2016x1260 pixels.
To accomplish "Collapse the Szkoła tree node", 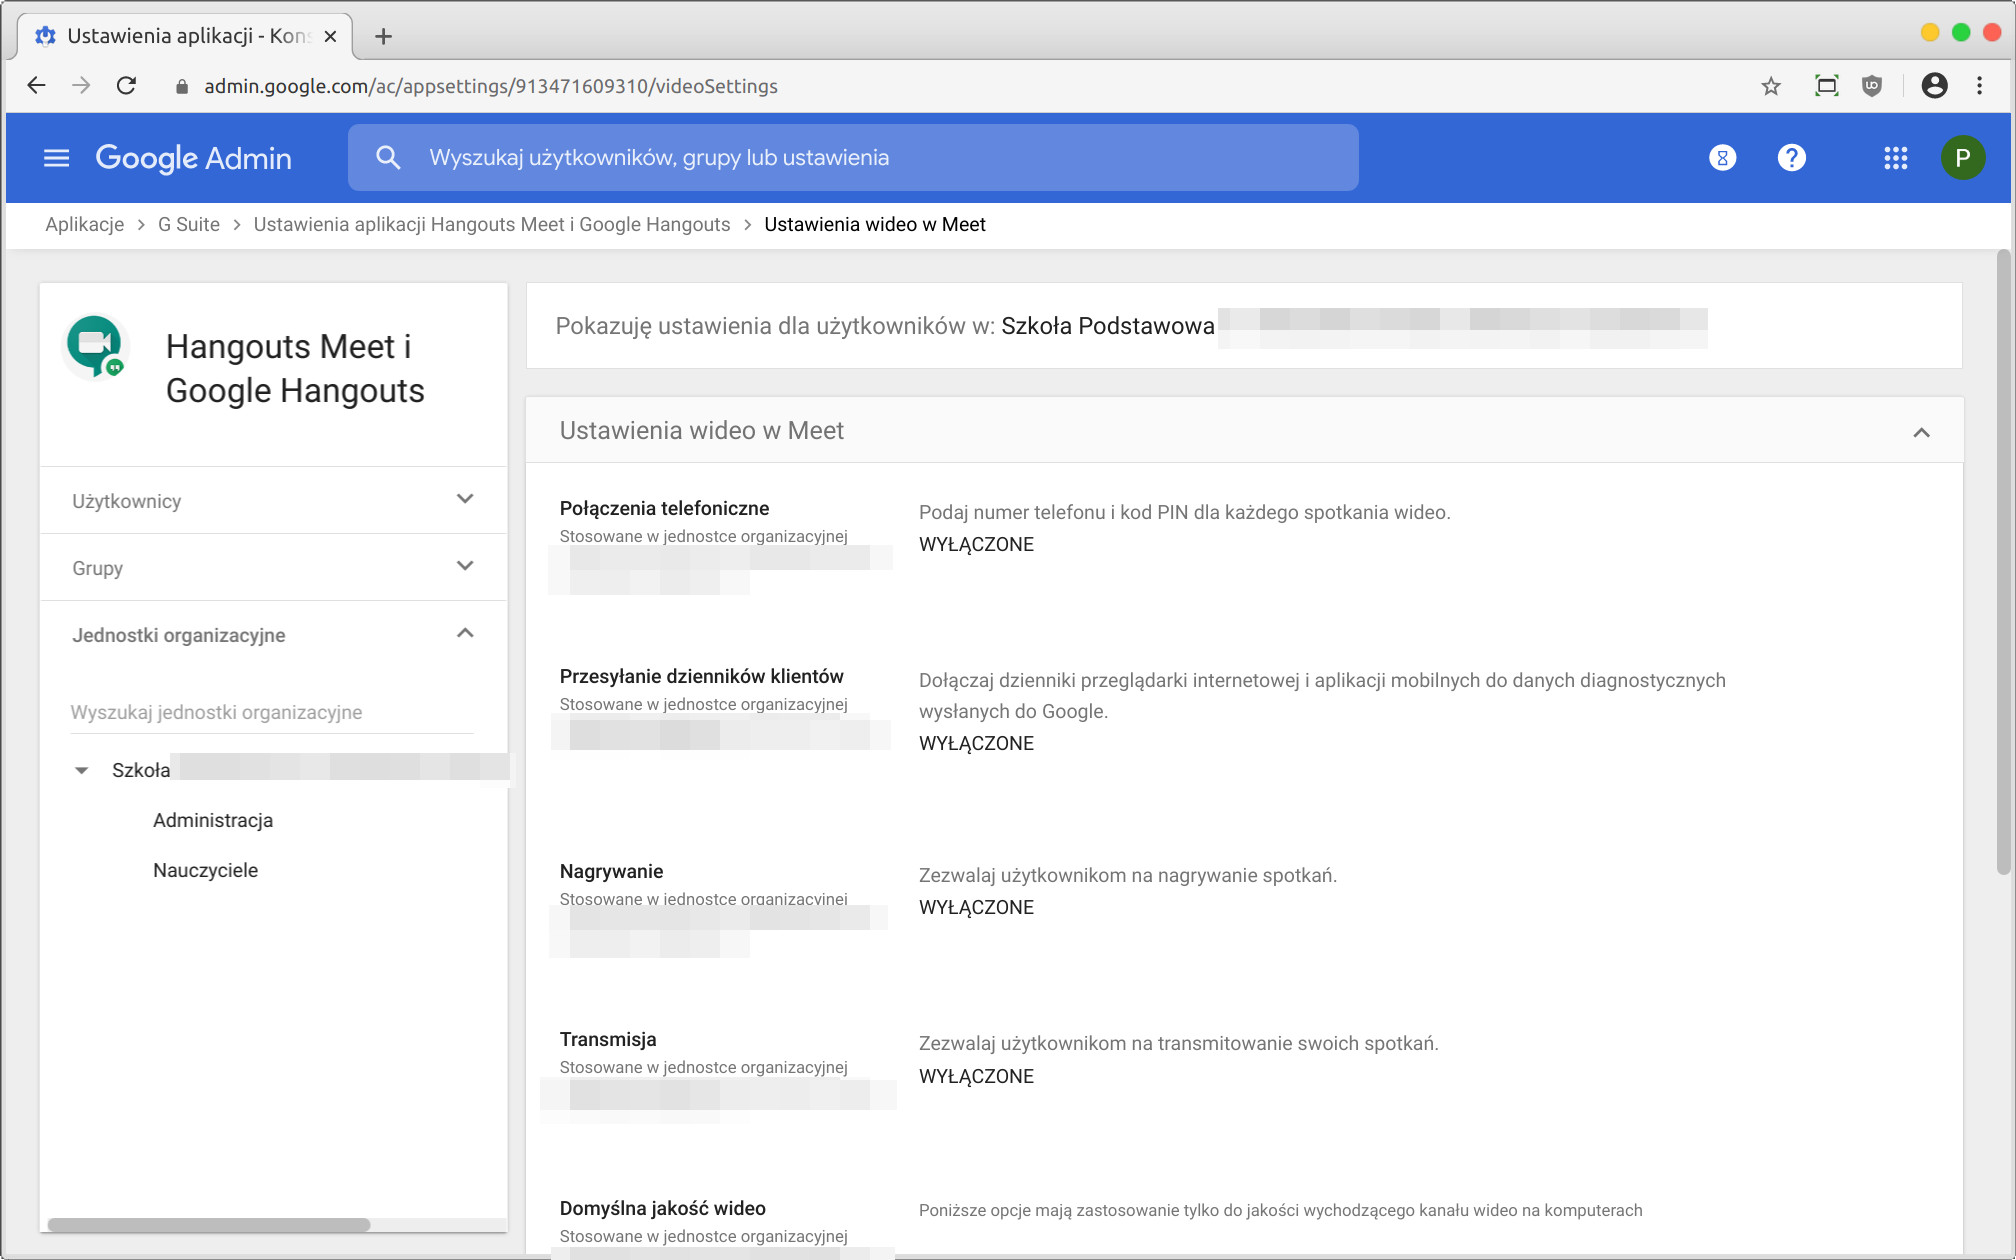I will pyautogui.click(x=82, y=770).
